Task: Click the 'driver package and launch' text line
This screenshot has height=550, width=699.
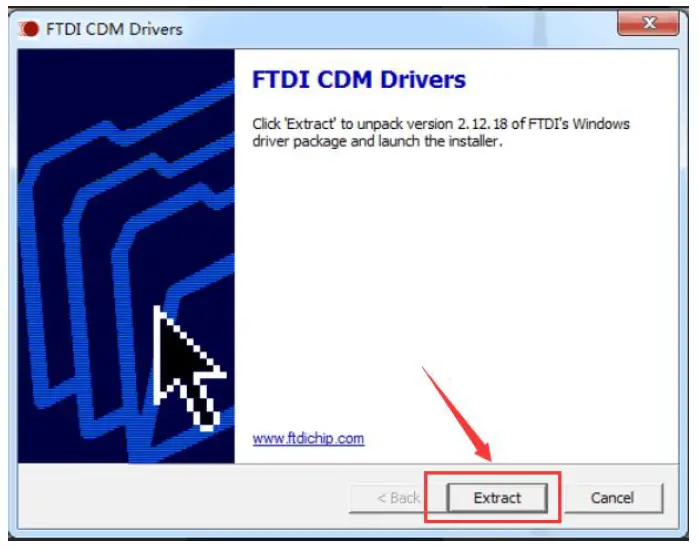Action: pos(337,142)
